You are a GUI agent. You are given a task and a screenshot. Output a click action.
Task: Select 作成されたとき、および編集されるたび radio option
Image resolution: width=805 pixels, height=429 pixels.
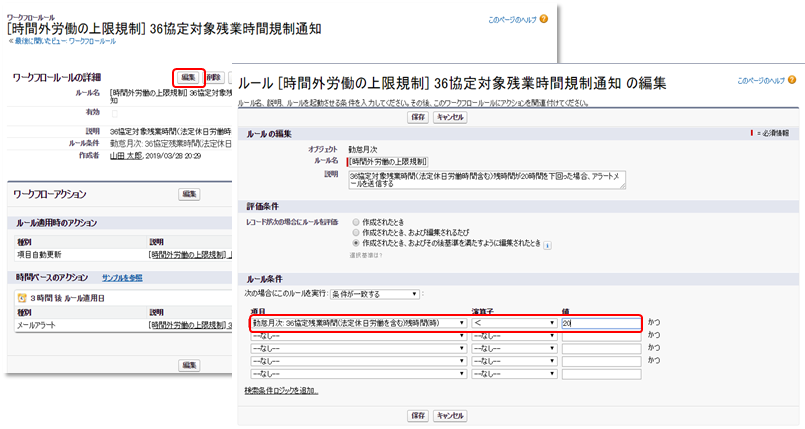[x=356, y=231]
